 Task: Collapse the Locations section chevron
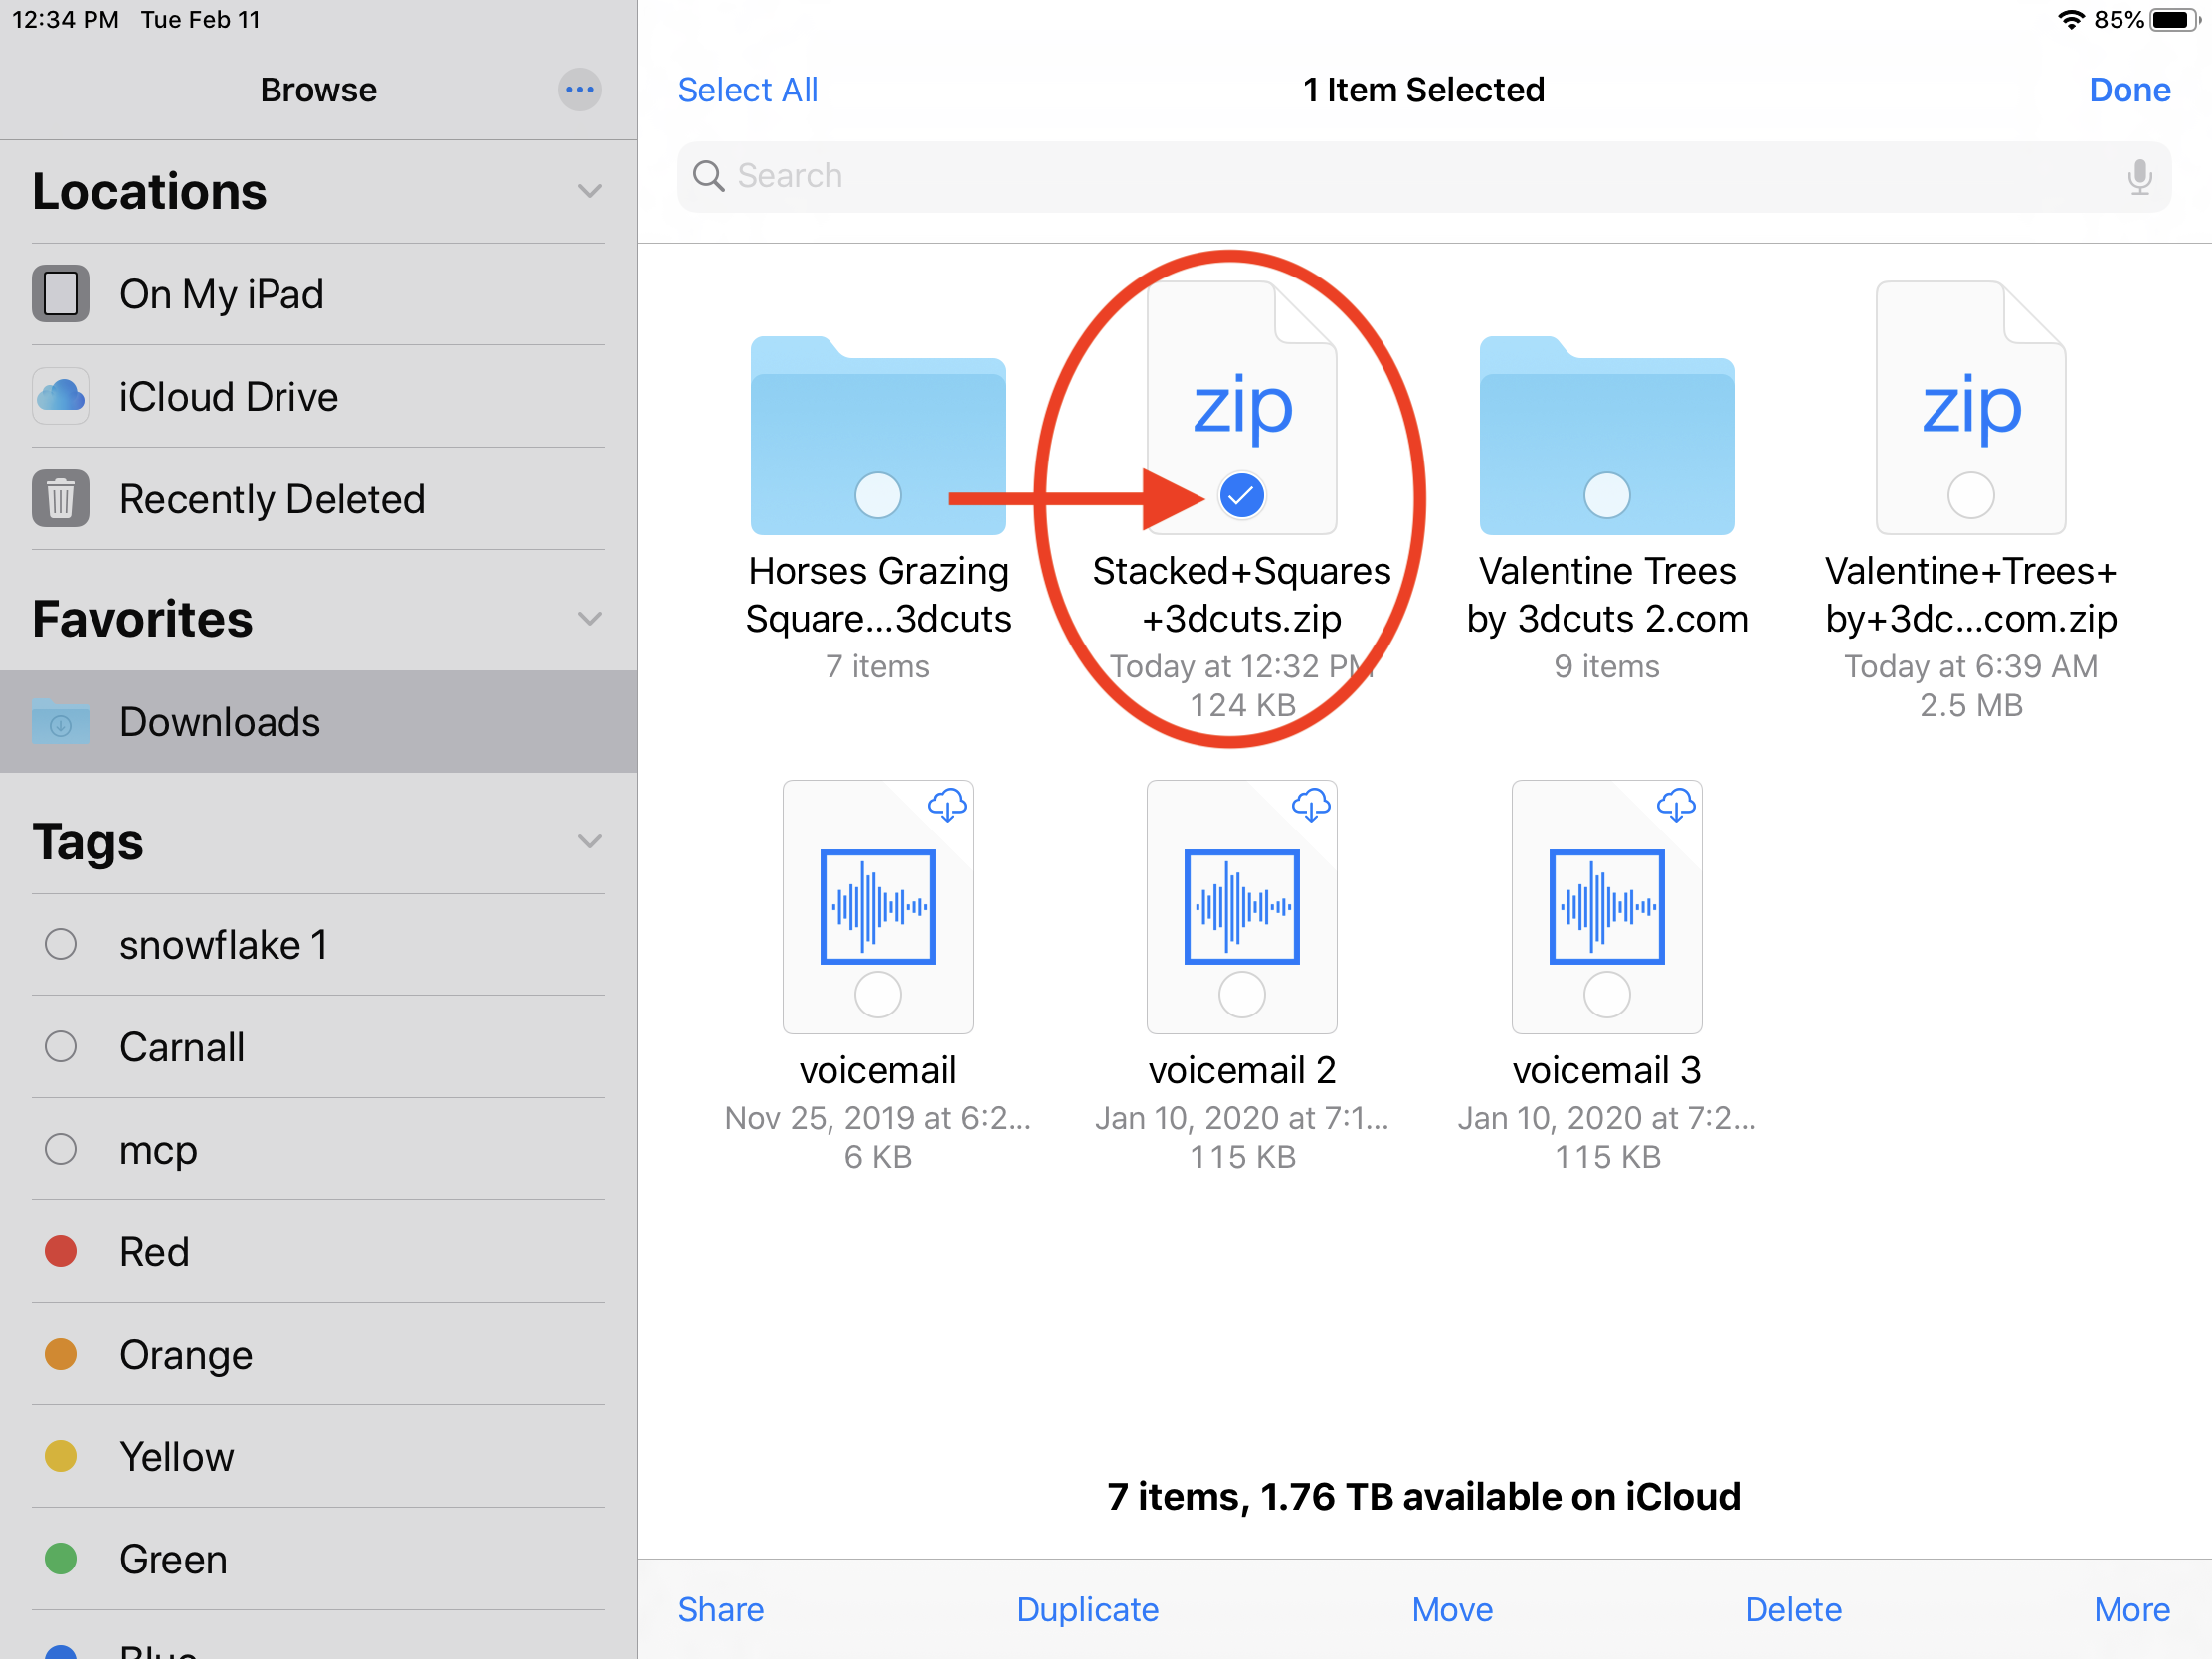pyautogui.click(x=590, y=191)
